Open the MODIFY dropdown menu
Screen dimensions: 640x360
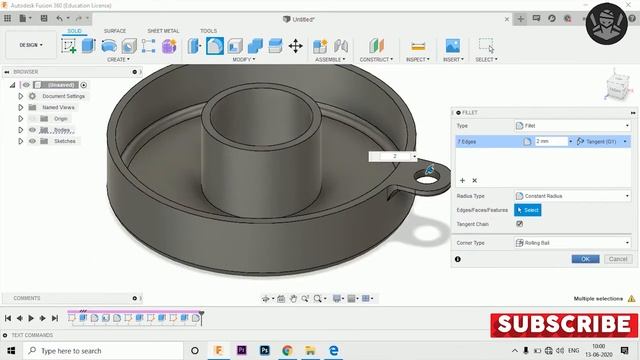click(x=244, y=60)
